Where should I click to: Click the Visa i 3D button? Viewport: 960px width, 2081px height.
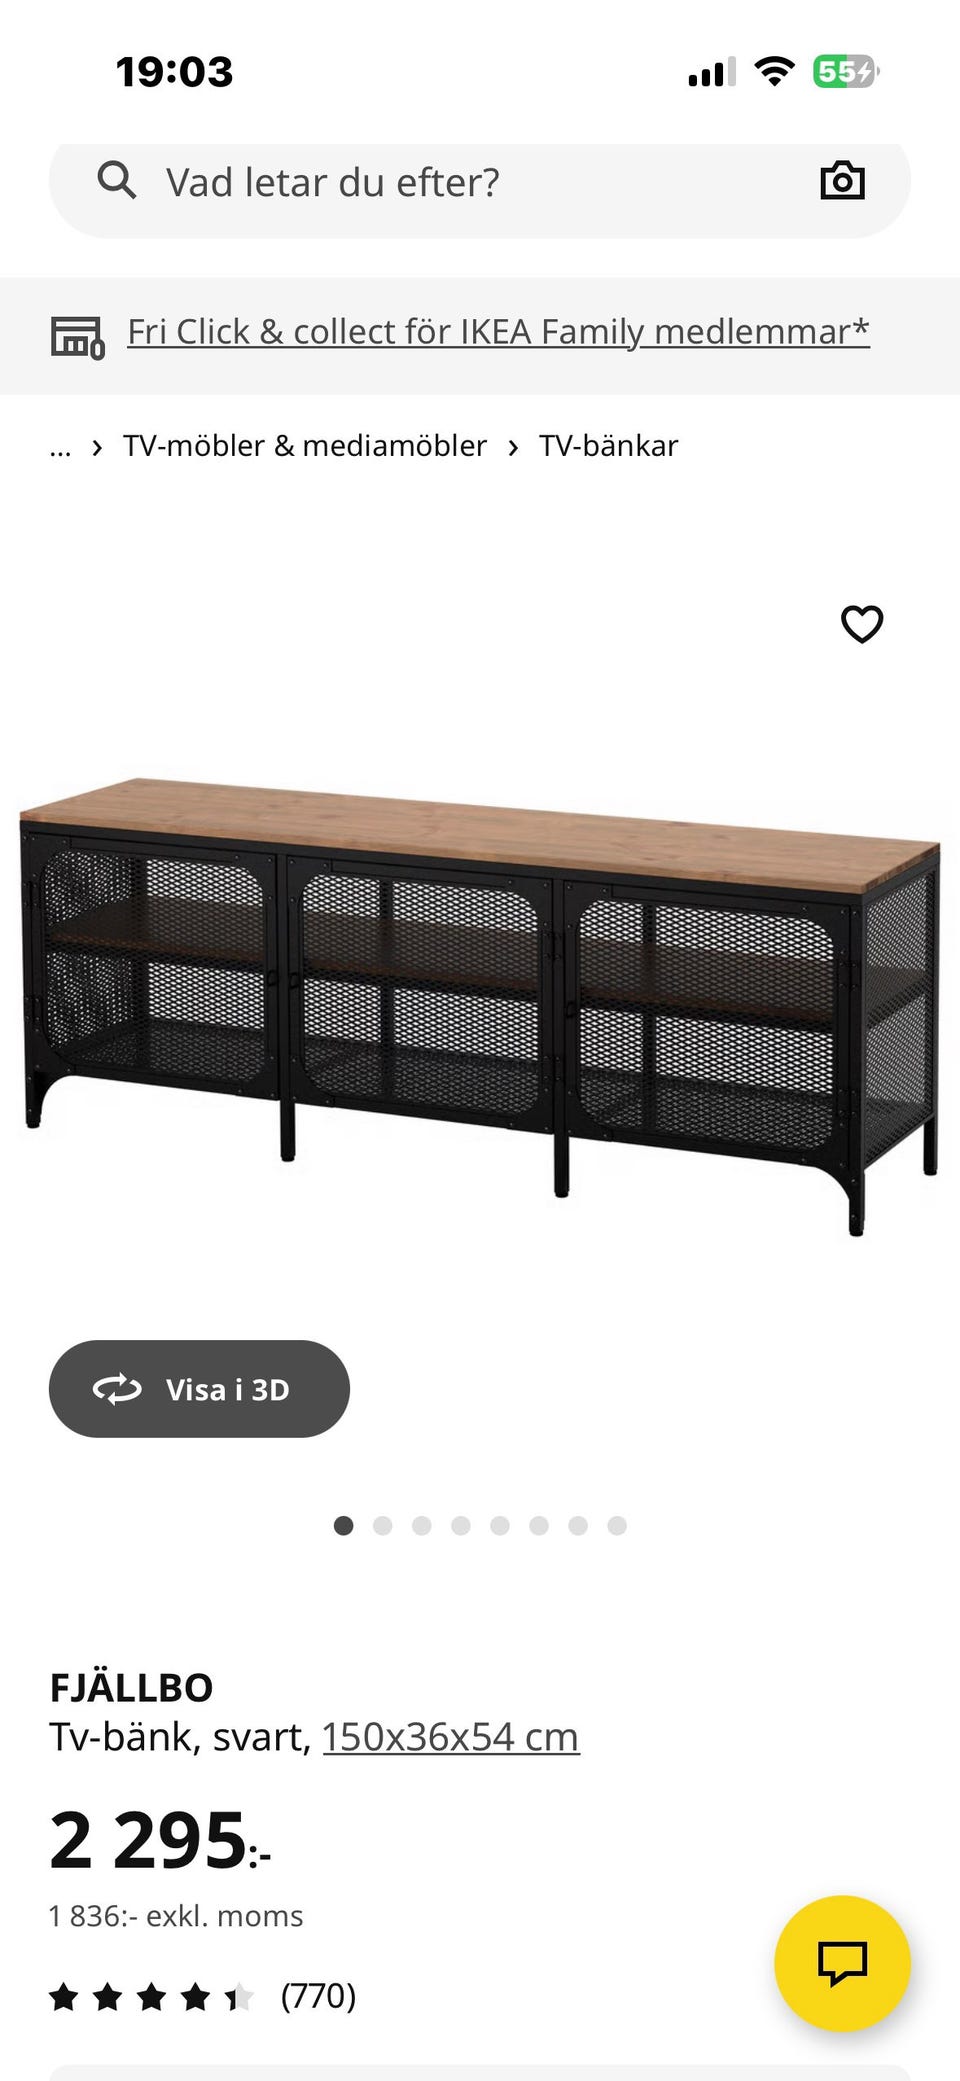[x=199, y=1389]
